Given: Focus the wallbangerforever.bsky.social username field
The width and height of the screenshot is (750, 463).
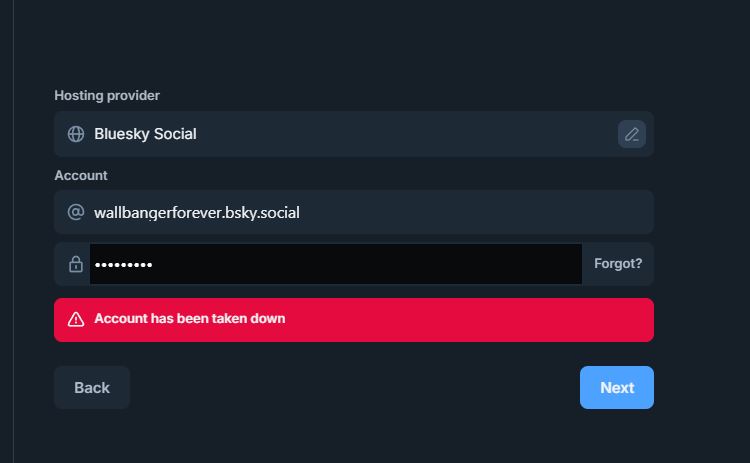Looking at the screenshot, I should (x=197, y=213).
